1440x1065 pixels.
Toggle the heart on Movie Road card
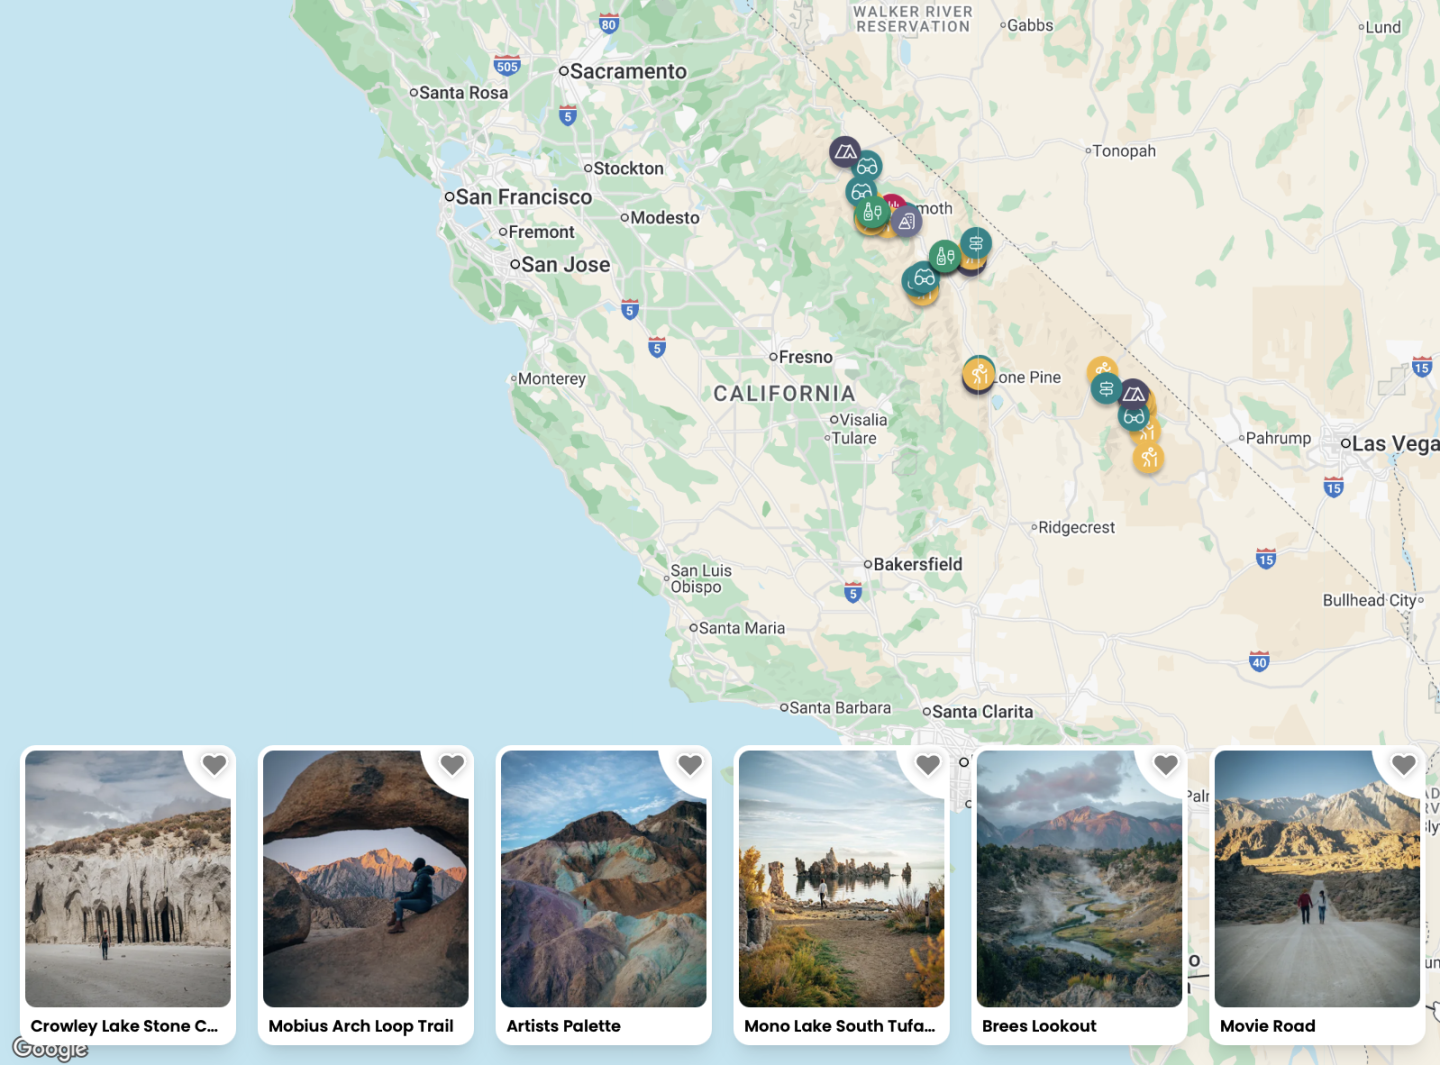pyautogui.click(x=1404, y=765)
